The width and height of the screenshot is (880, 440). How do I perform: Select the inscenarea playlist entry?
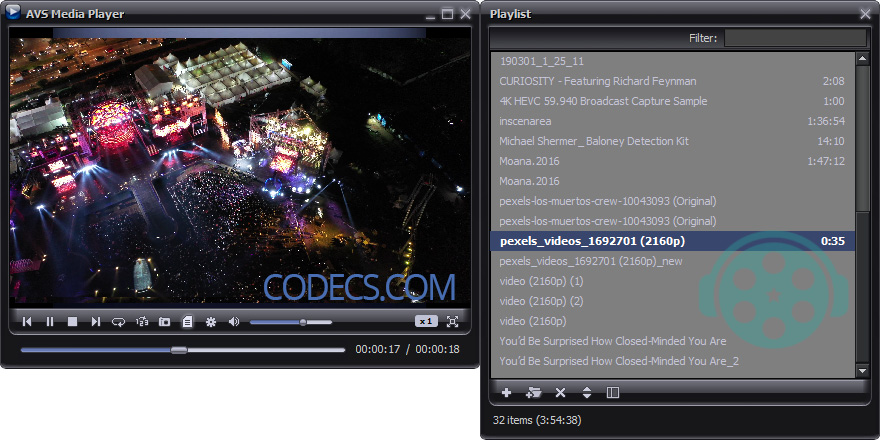pyautogui.click(x=672, y=121)
